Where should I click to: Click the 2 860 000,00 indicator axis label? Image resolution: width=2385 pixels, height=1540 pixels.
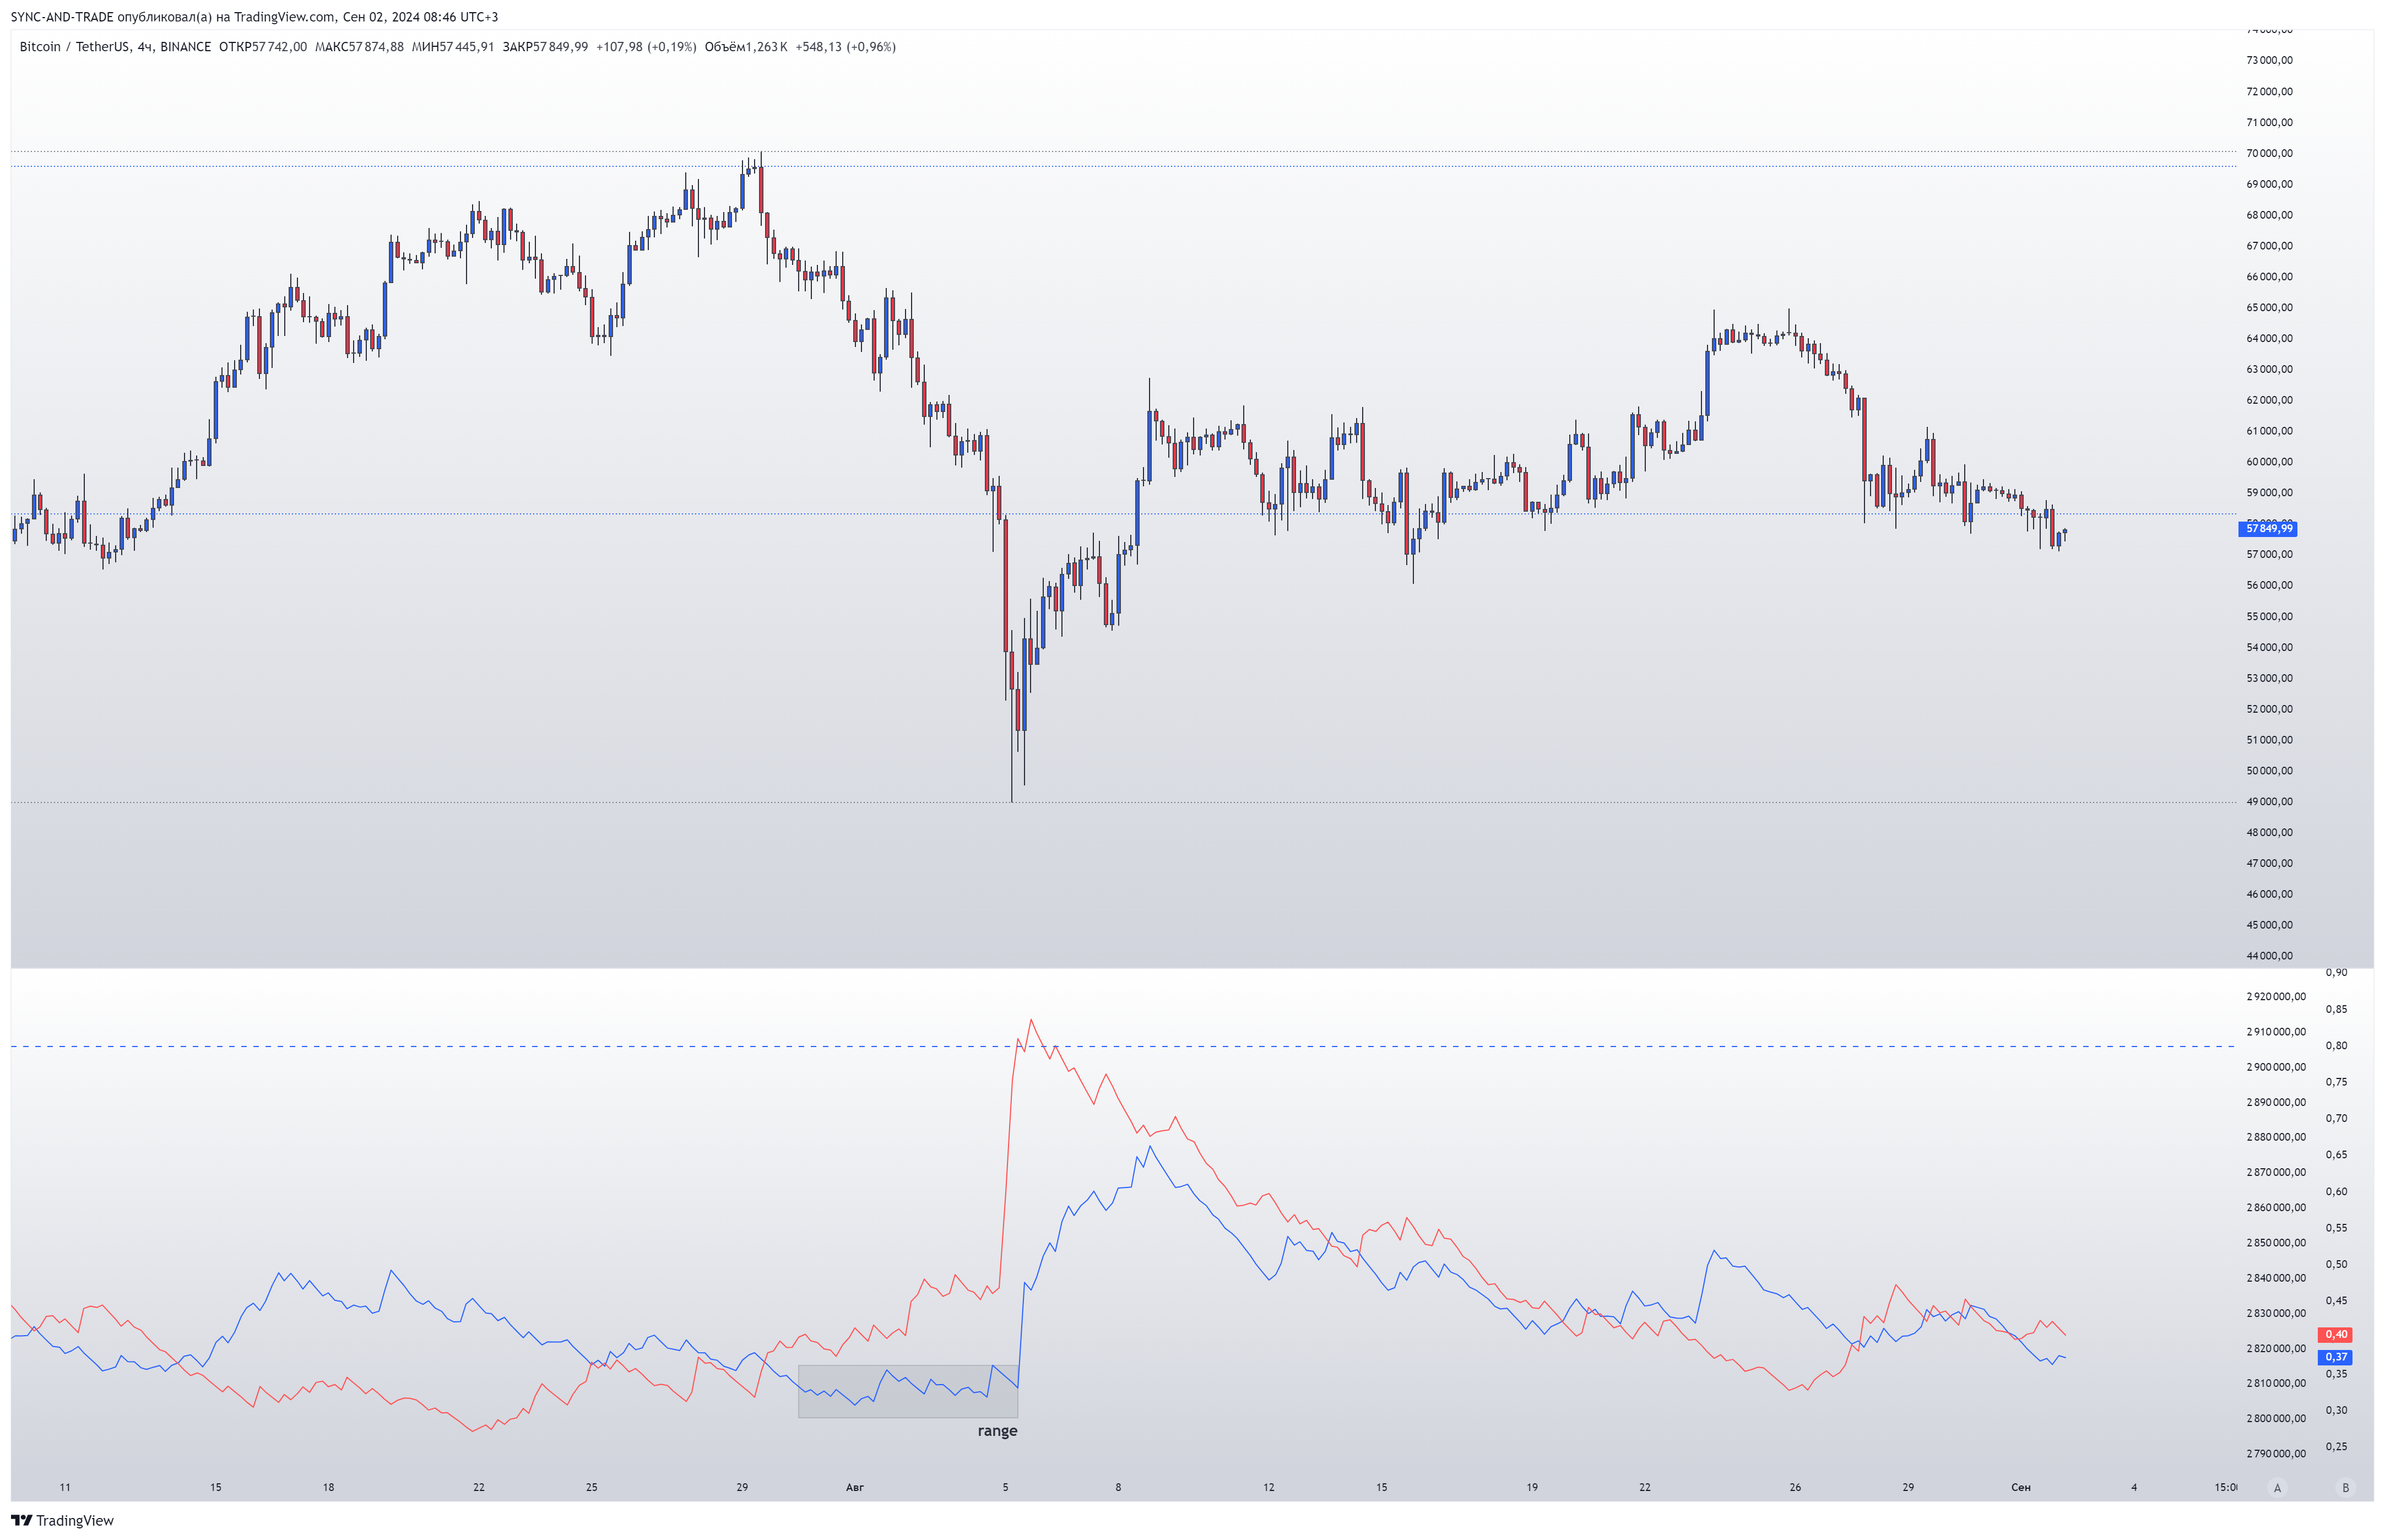[x=2276, y=1207]
